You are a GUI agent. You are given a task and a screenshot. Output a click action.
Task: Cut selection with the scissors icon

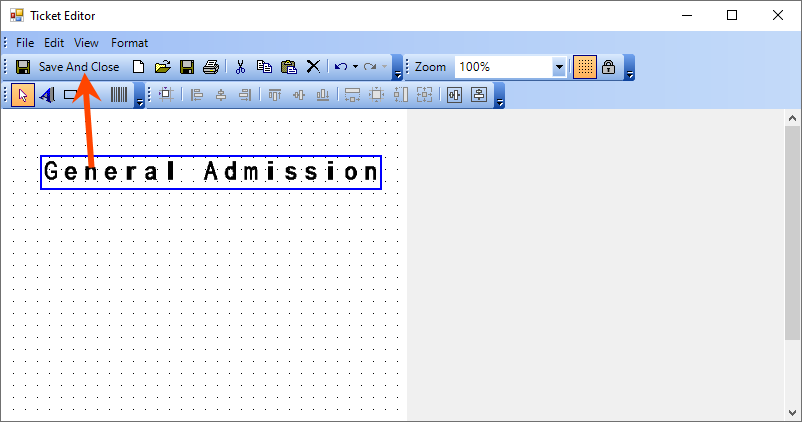point(240,67)
